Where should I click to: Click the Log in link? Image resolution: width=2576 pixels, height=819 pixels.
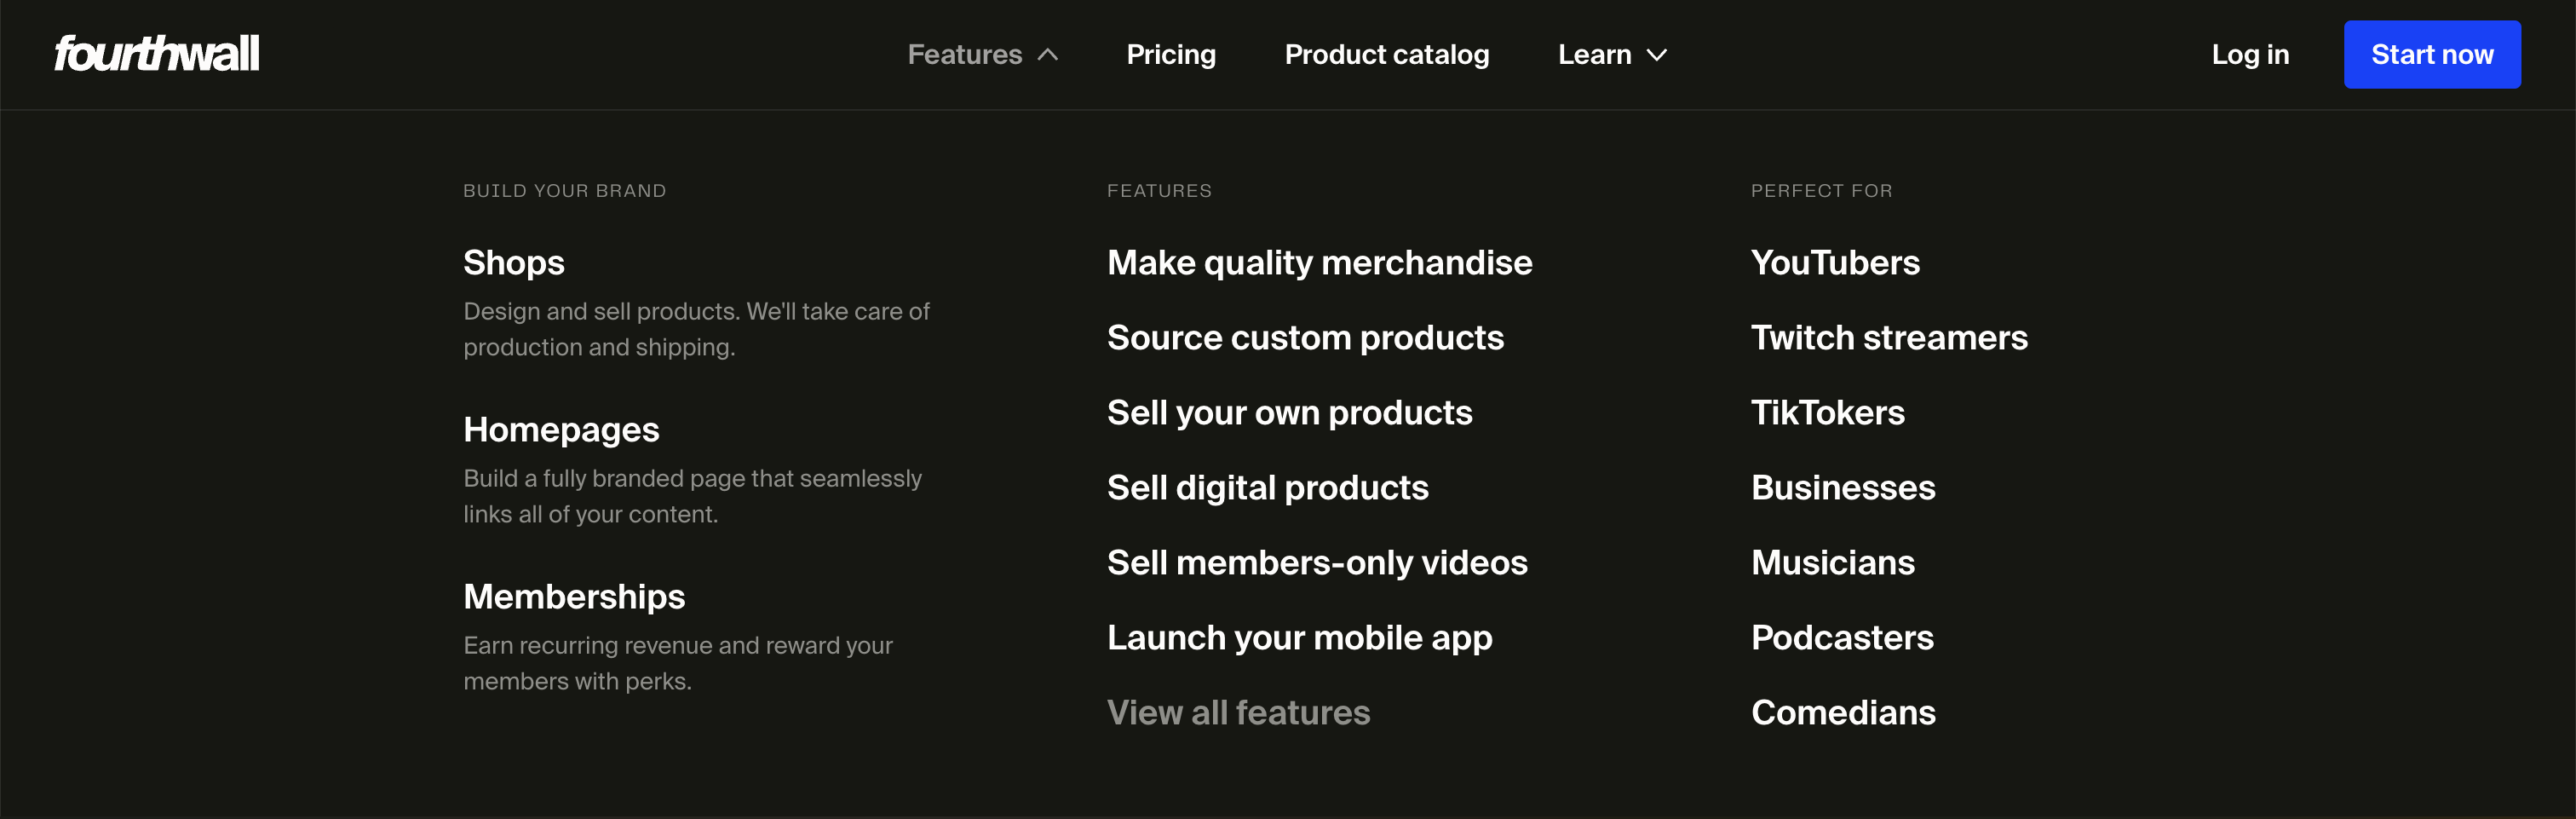[2249, 55]
